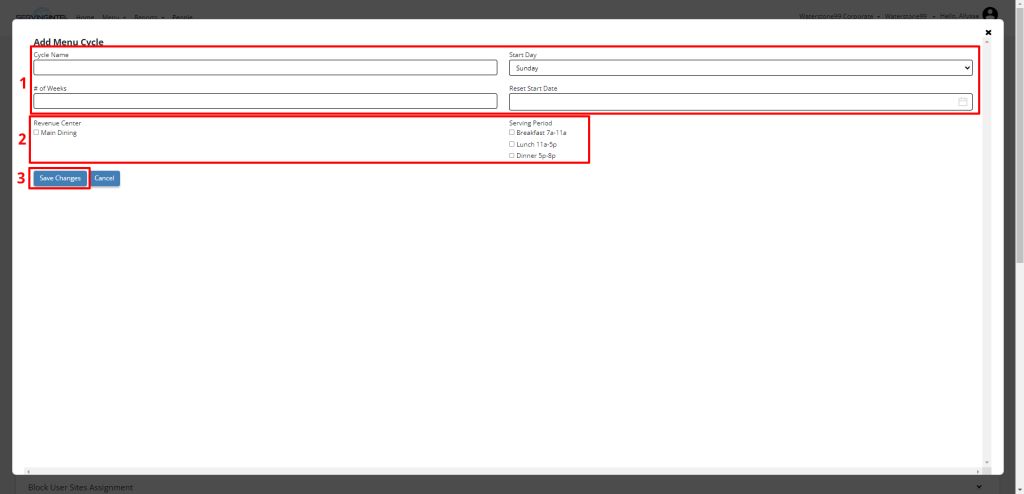Click the user profile avatar icon

(990, 14)
